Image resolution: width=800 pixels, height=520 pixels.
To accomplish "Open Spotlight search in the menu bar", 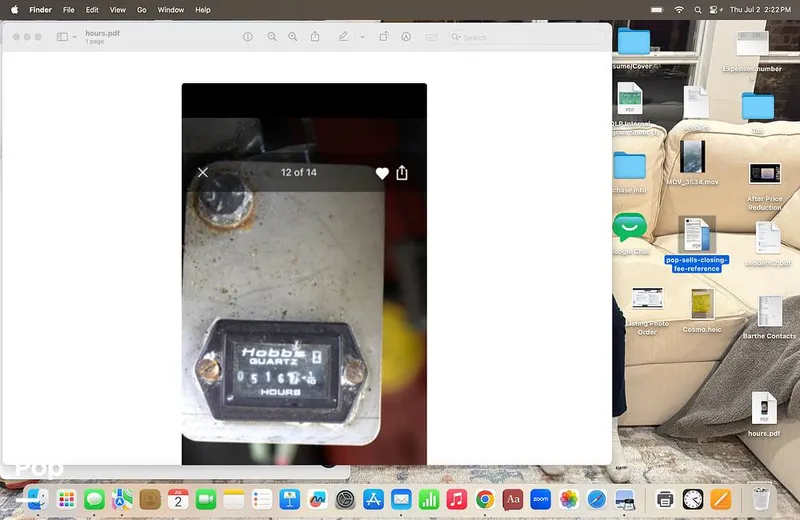I will (697, 10).
